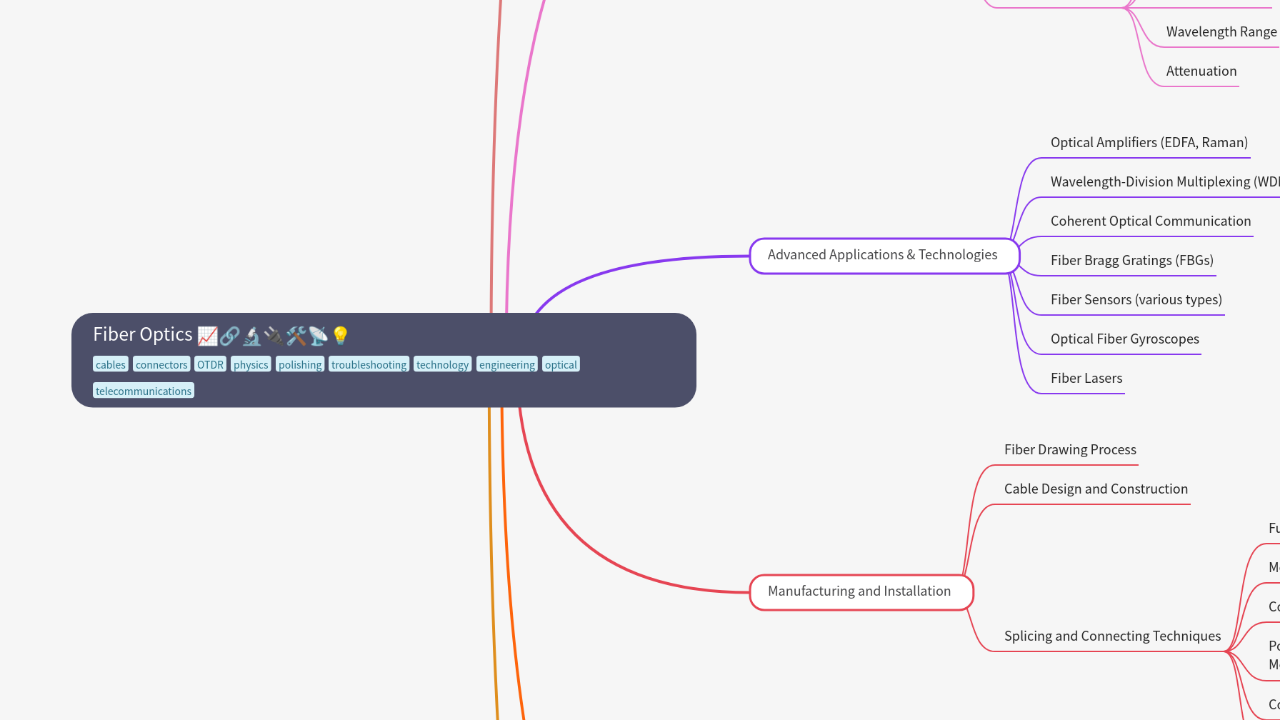Click the 'physics' tag

point(251,365)
